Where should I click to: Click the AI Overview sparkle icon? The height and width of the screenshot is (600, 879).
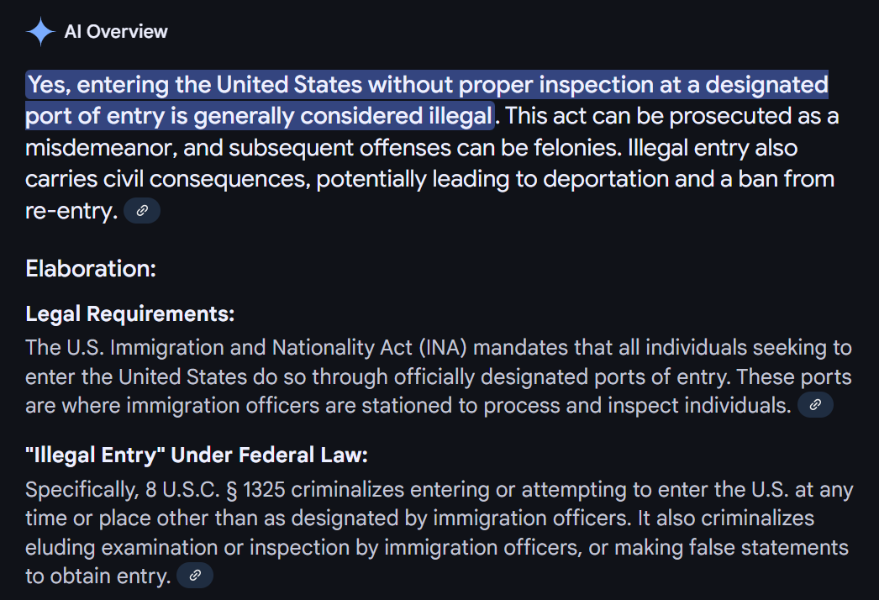40,32
